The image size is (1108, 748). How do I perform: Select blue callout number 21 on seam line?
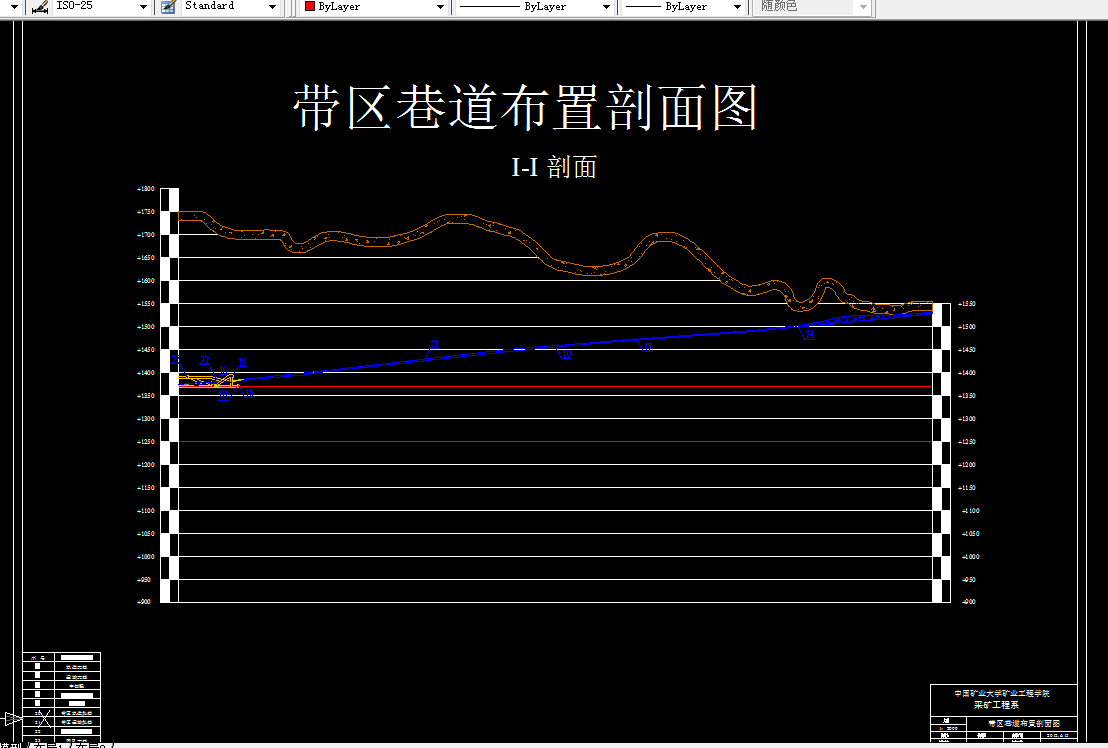tap(434, 345)
